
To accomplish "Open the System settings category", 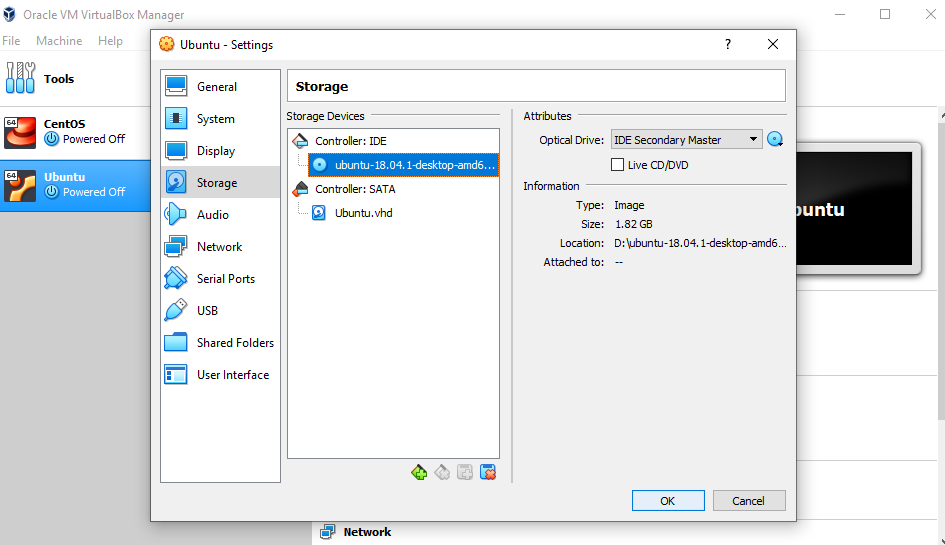I will point(220,119).
